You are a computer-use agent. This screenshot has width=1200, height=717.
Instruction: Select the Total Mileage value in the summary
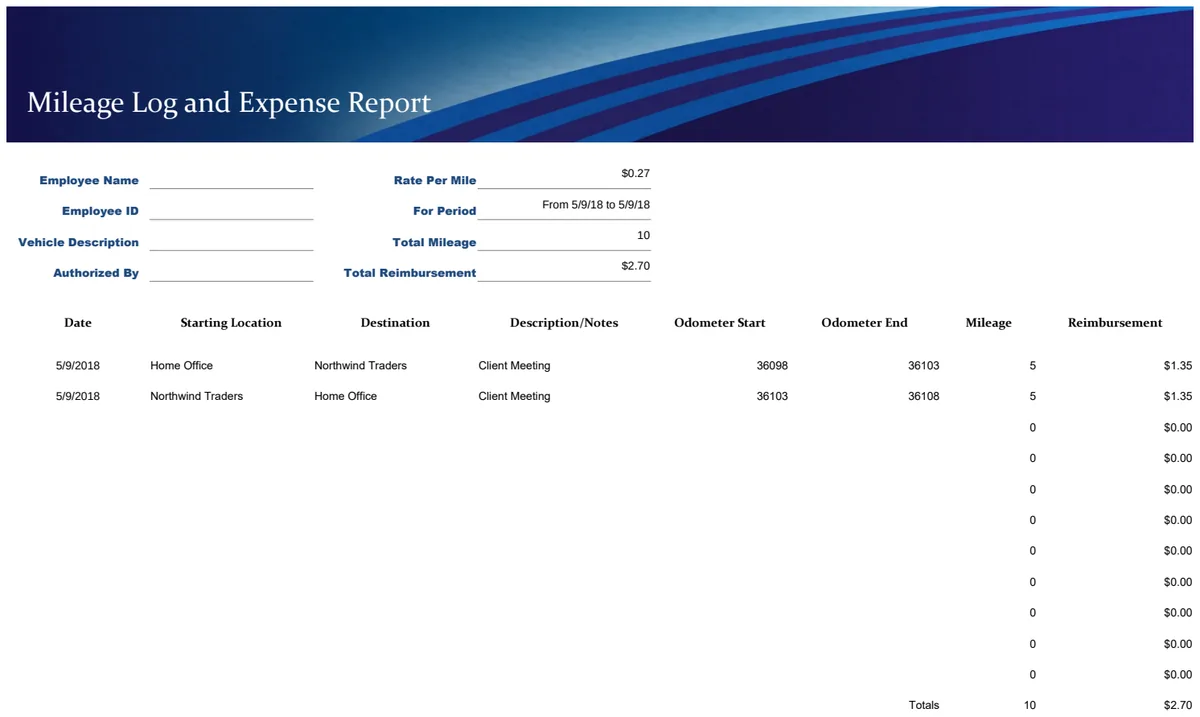(643, 235)
